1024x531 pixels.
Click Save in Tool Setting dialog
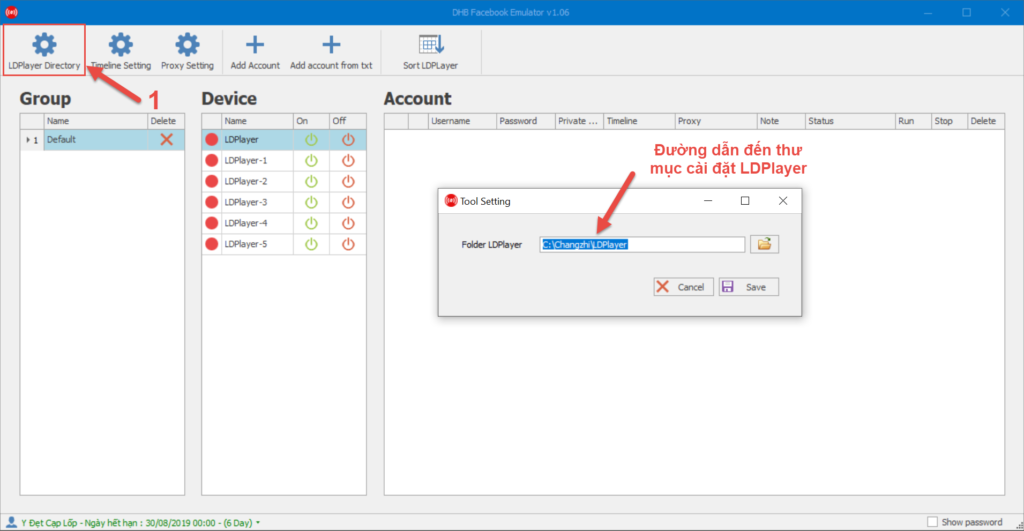click(748, 287)
